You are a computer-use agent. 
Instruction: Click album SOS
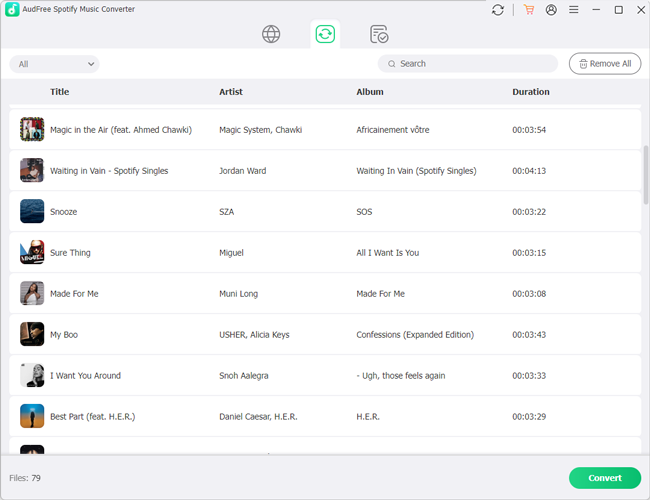[x=364, y=212]
